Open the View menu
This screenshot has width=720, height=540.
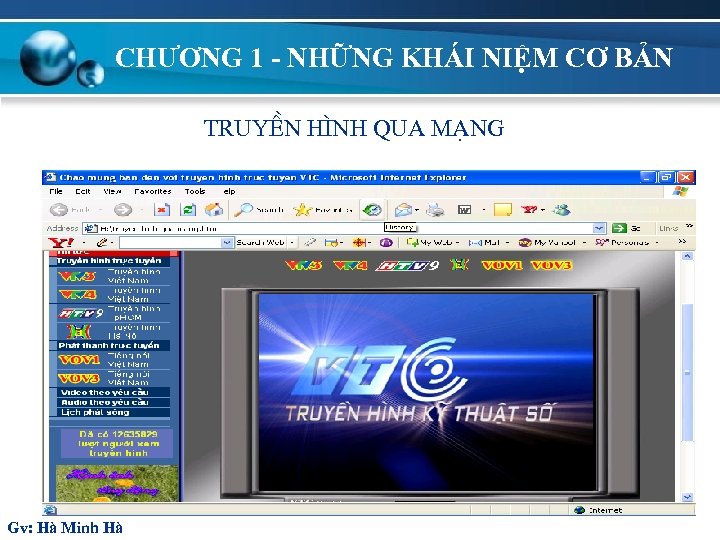pyautogui.click(x=112, y=191)
